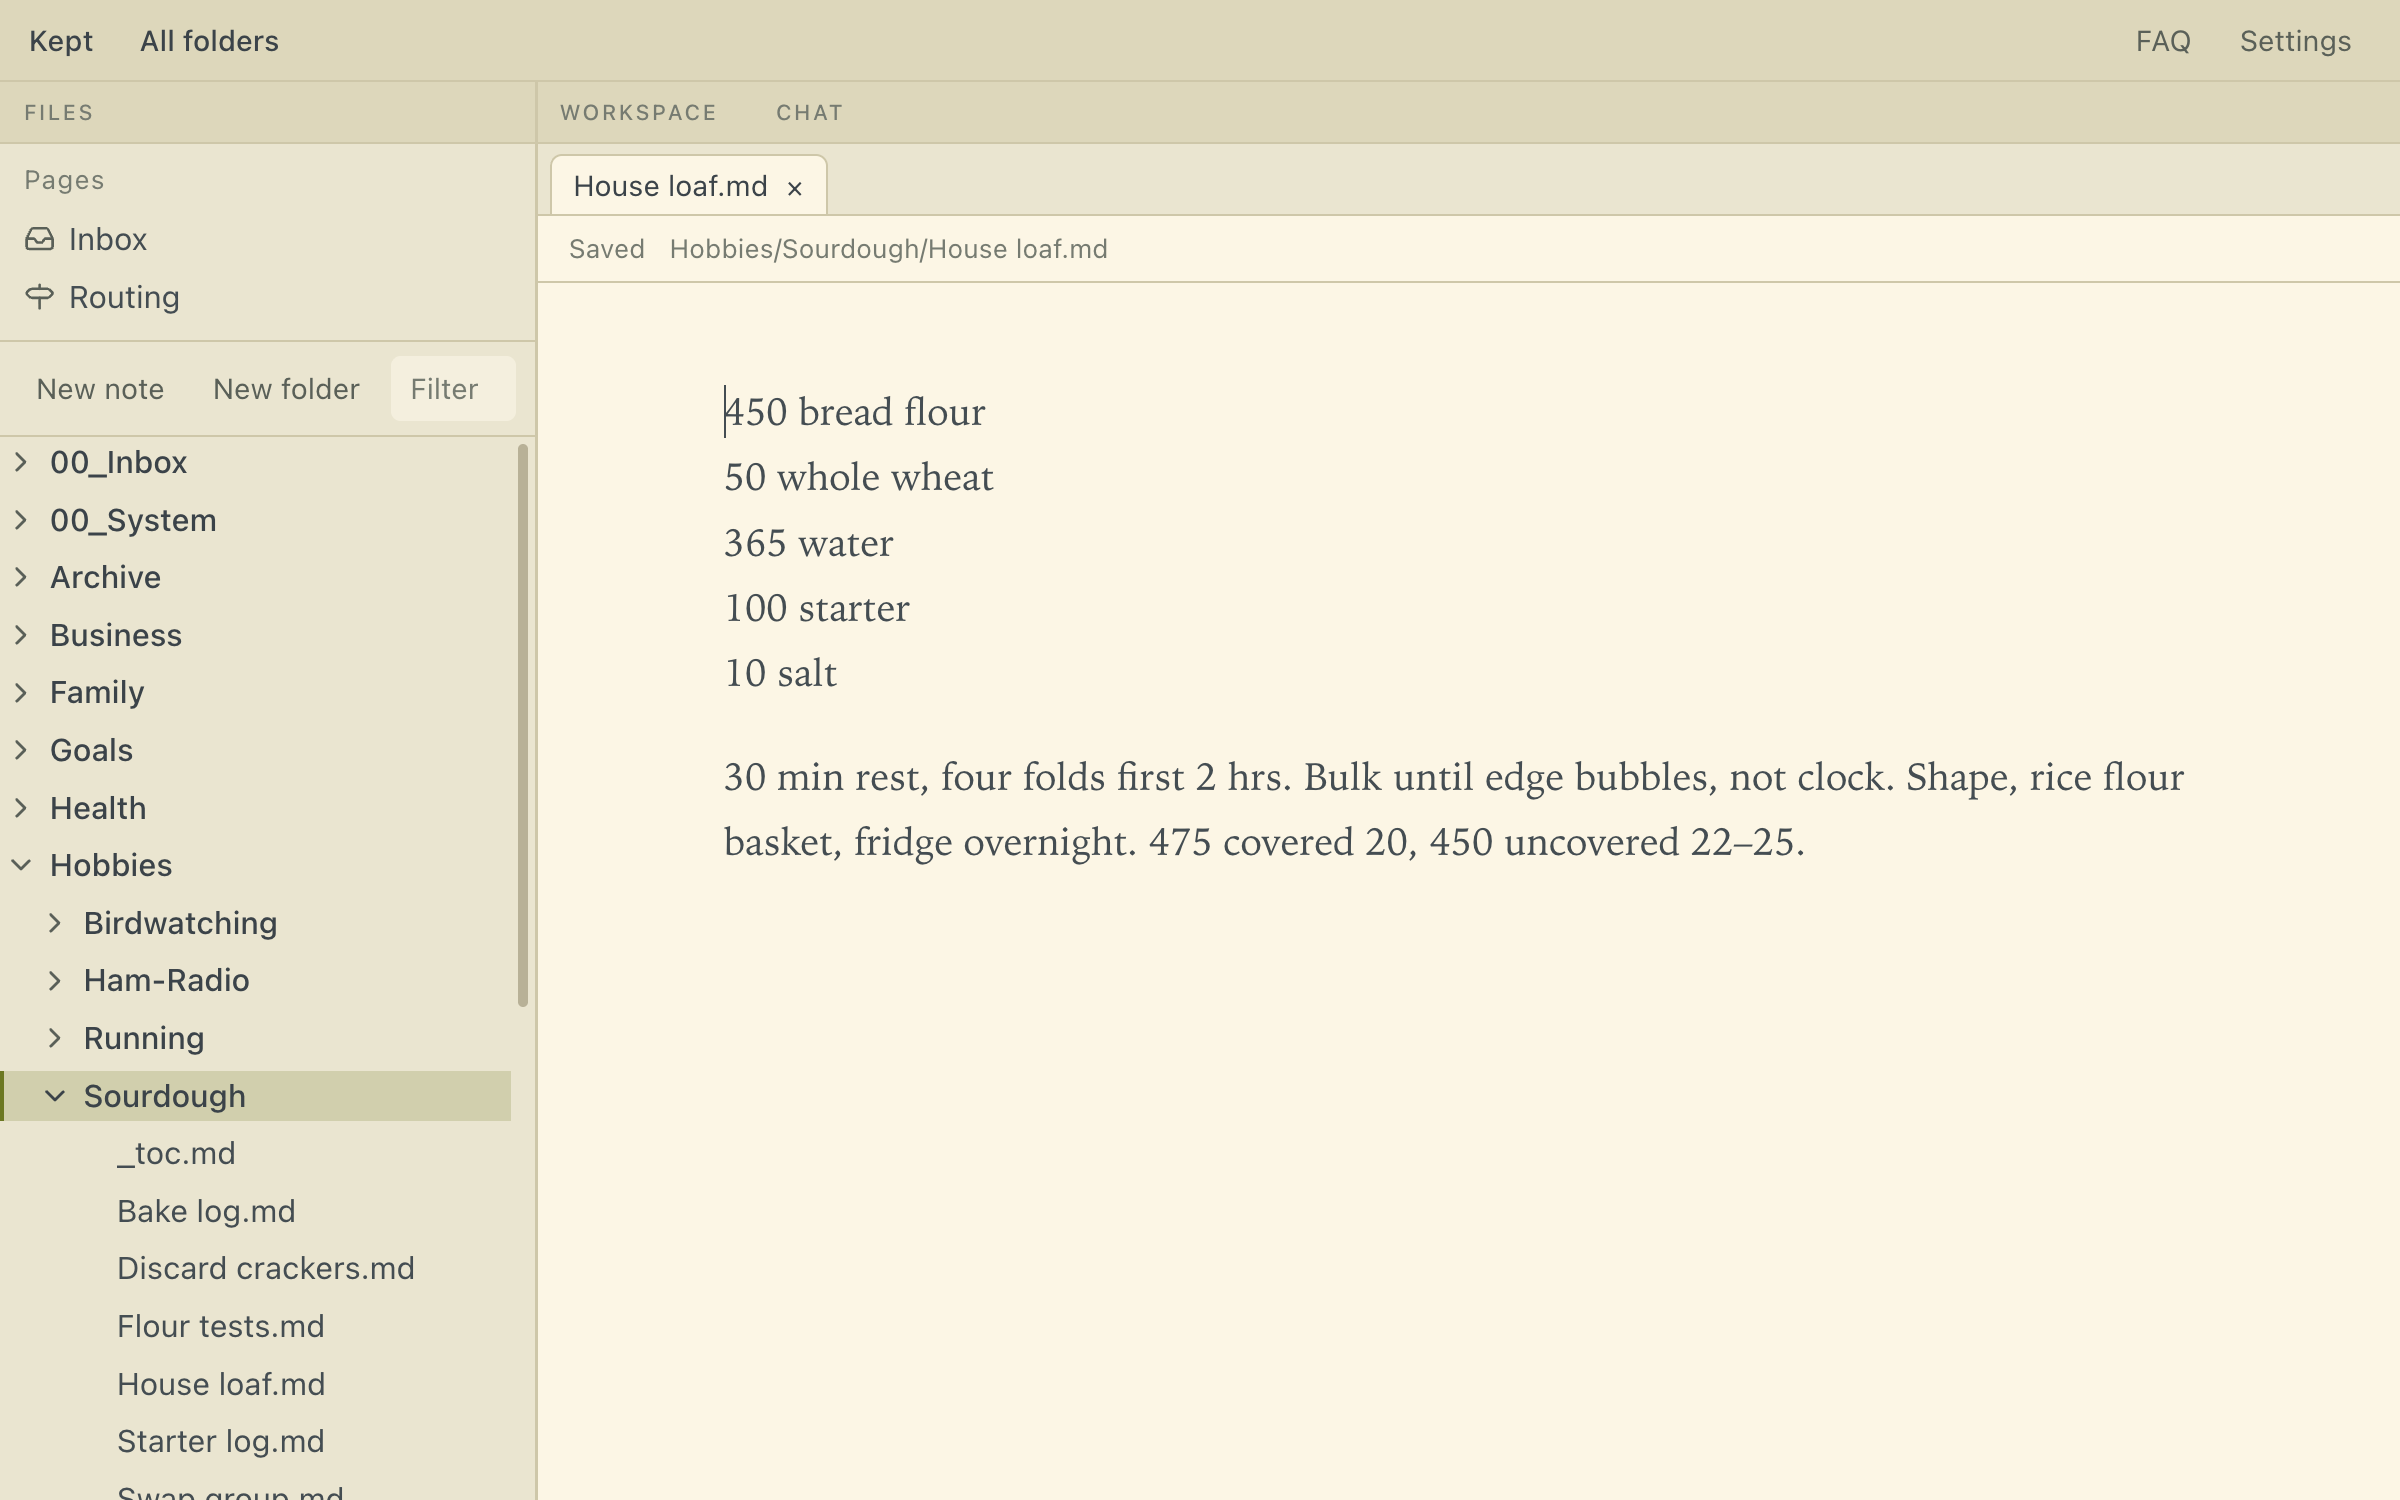Open the FAQ link
This screenshot has height=1500, width=2400.
point(2163,41)
